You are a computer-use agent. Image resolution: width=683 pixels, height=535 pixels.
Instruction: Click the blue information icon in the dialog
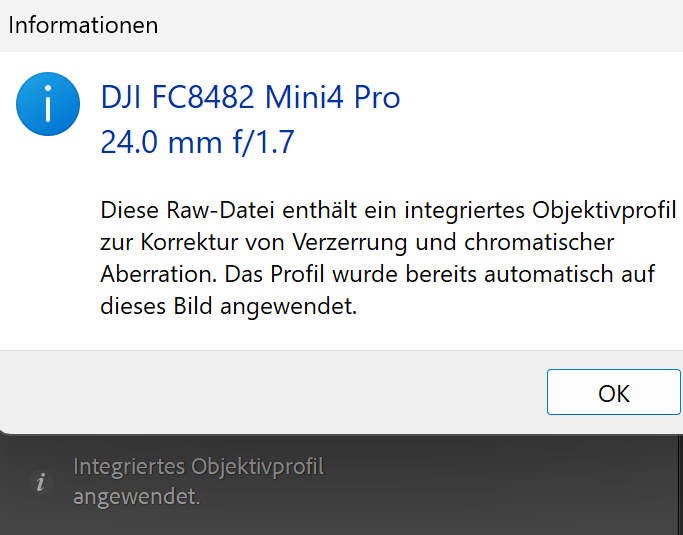(48, 104)
